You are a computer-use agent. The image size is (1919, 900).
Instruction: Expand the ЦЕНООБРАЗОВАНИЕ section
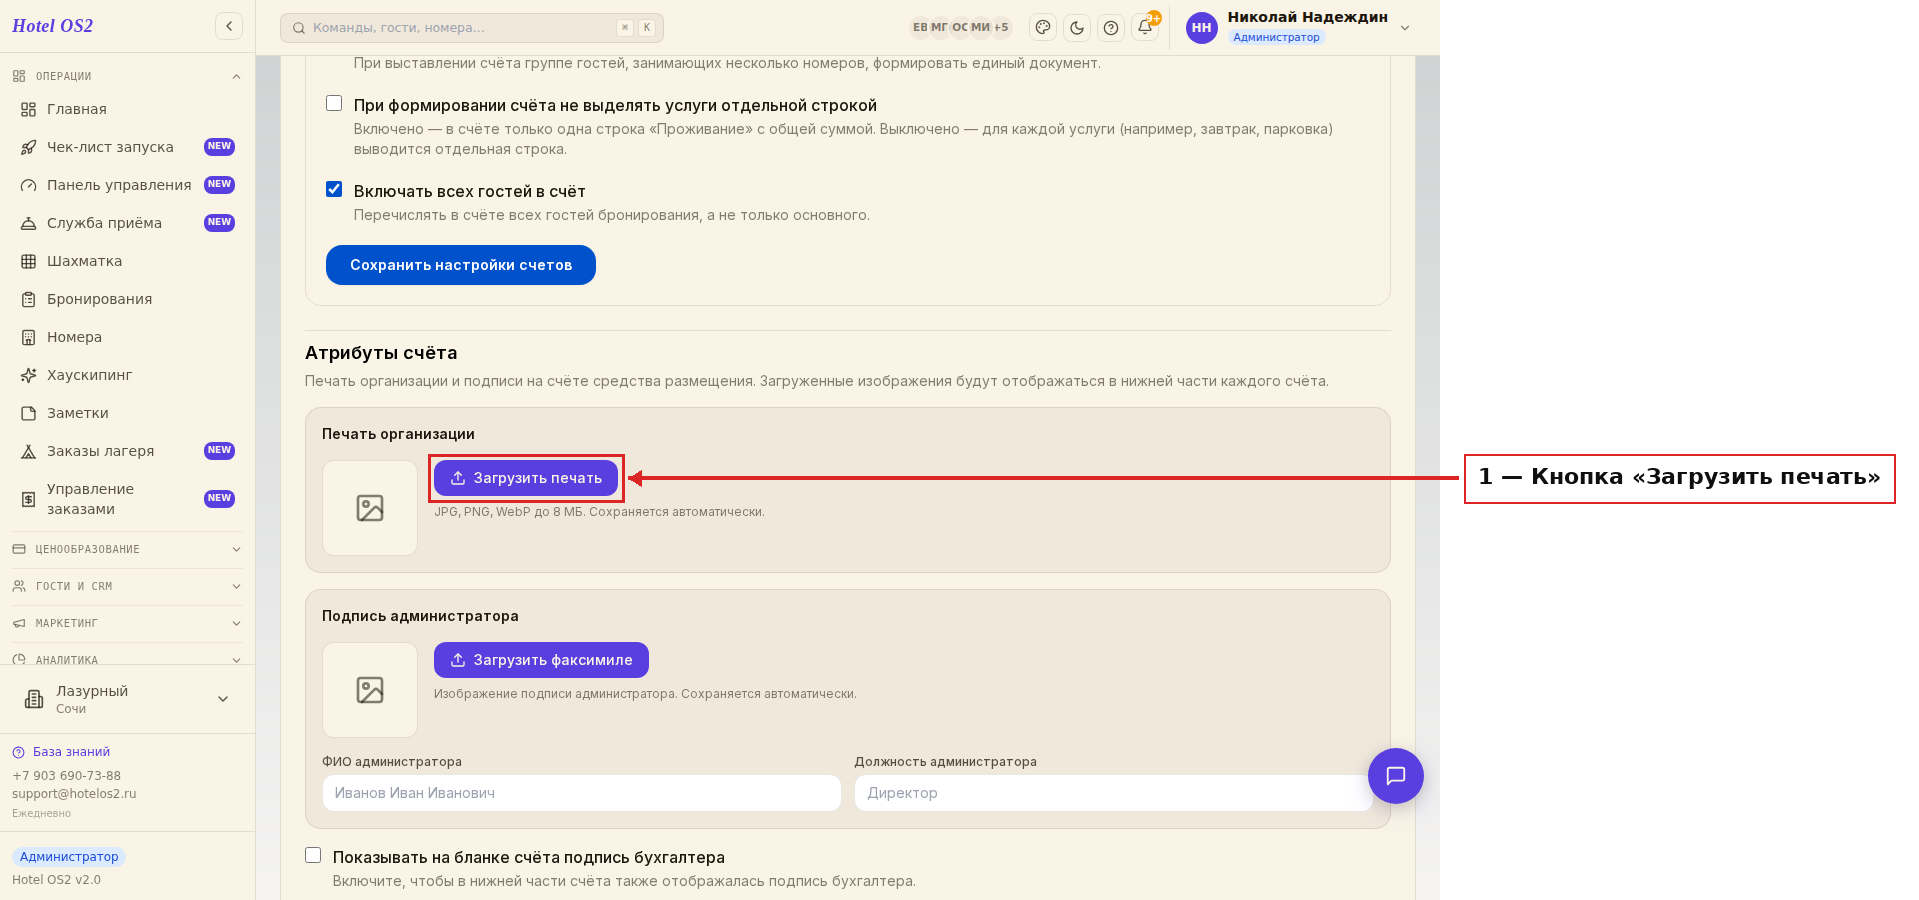click(127, 549)
